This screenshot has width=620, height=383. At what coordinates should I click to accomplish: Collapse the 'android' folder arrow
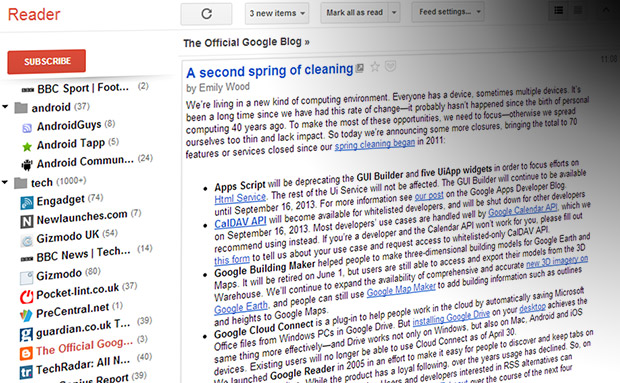[x=5, y=107]
